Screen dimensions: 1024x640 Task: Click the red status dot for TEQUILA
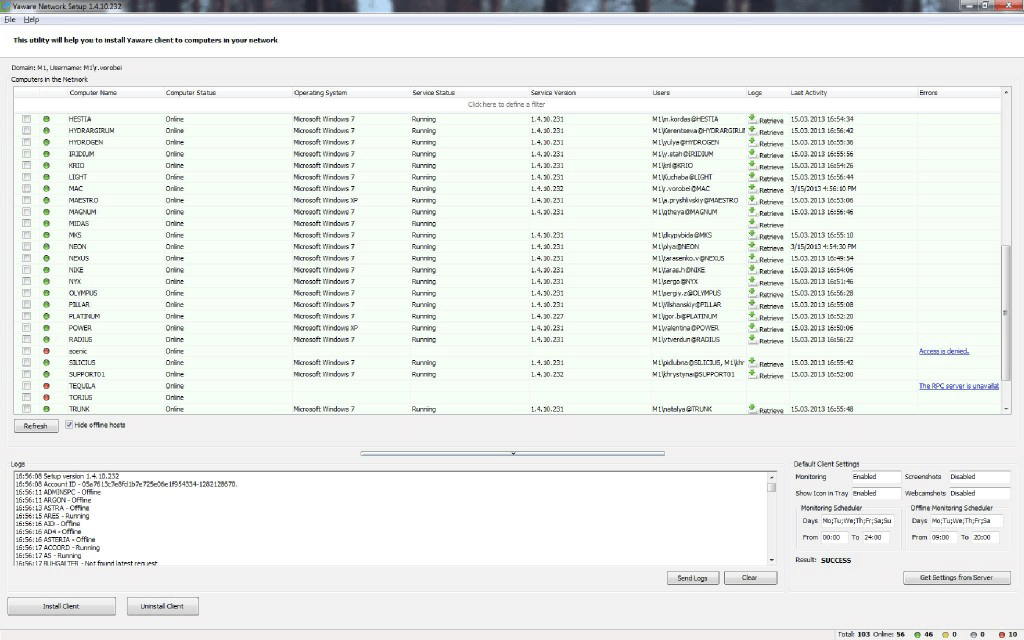(x=46, y=386)
